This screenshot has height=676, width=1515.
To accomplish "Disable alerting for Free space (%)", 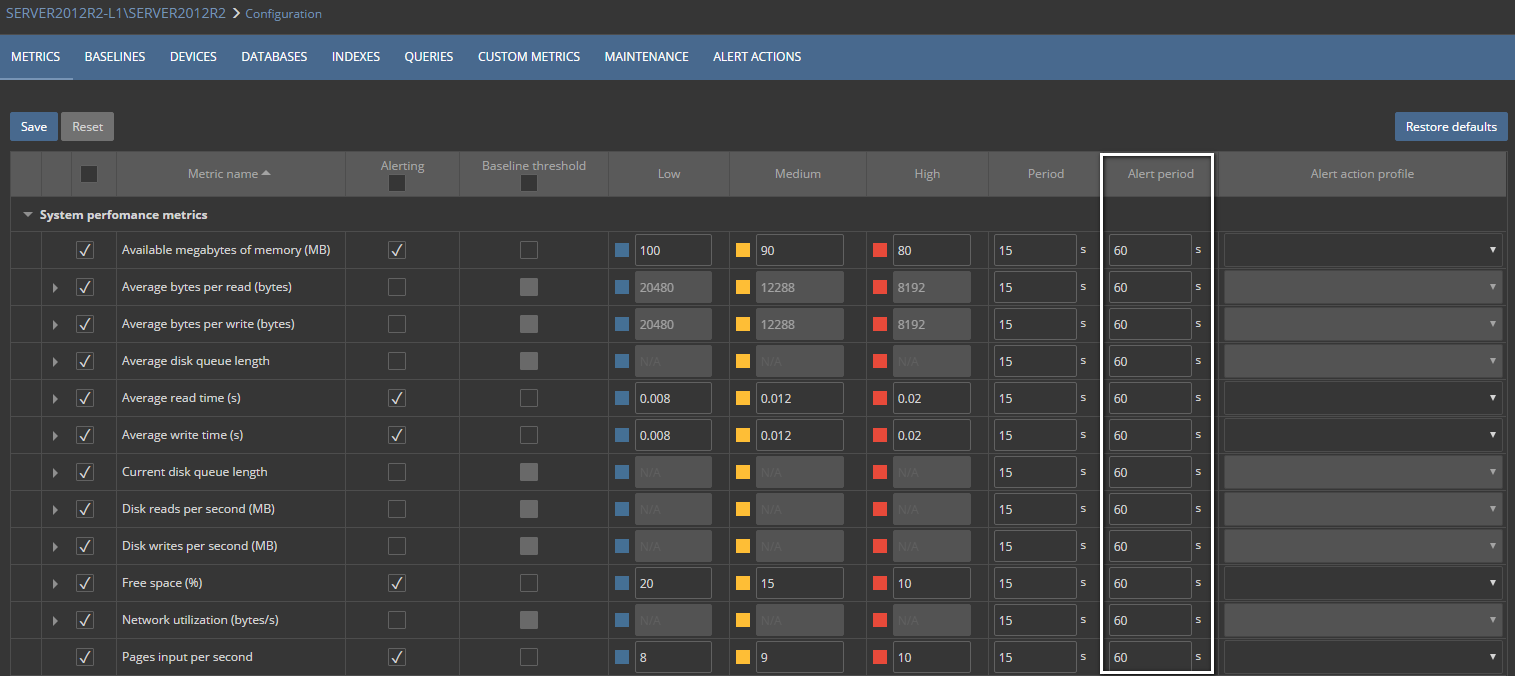I will click(x=397, y=583).
